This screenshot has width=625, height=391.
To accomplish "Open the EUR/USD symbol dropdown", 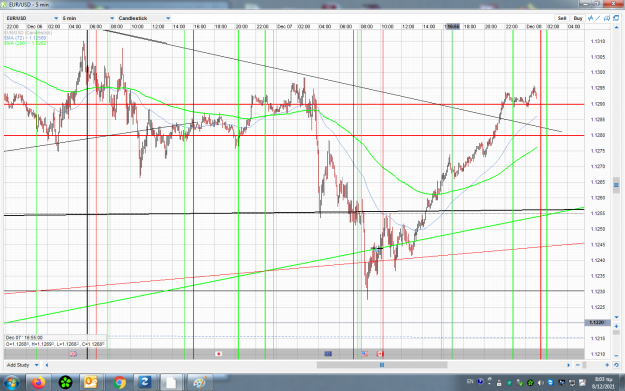I will [x=32, y=18].
